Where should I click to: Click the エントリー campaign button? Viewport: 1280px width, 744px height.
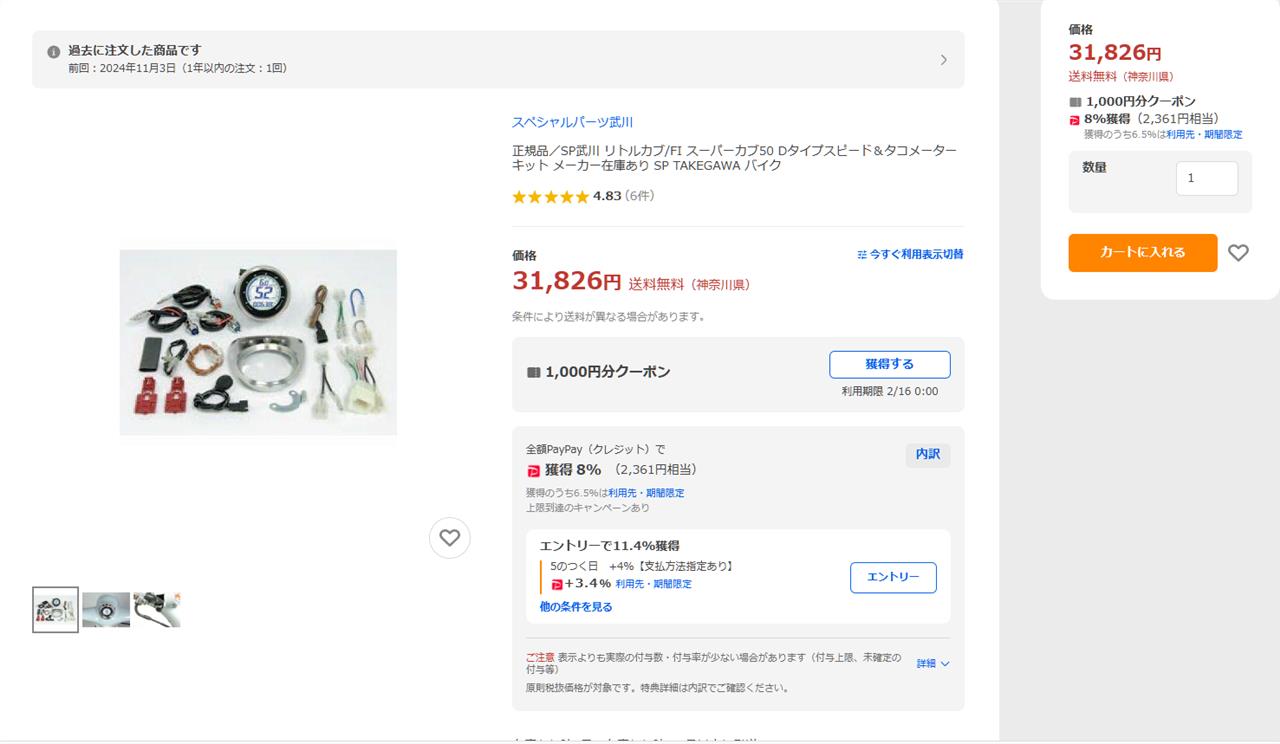(893, 577)
